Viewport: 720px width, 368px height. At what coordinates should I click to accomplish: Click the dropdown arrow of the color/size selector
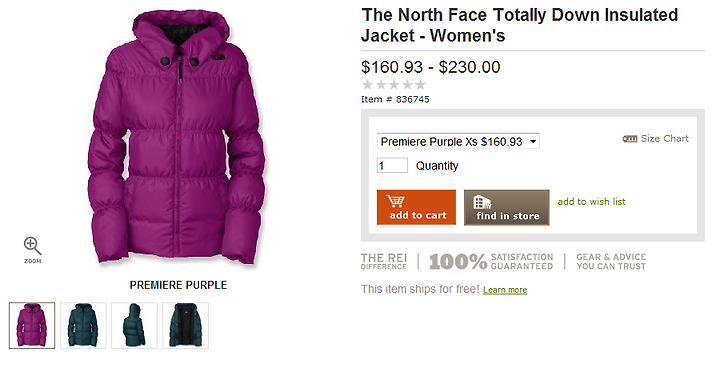(x=533, y=142)
